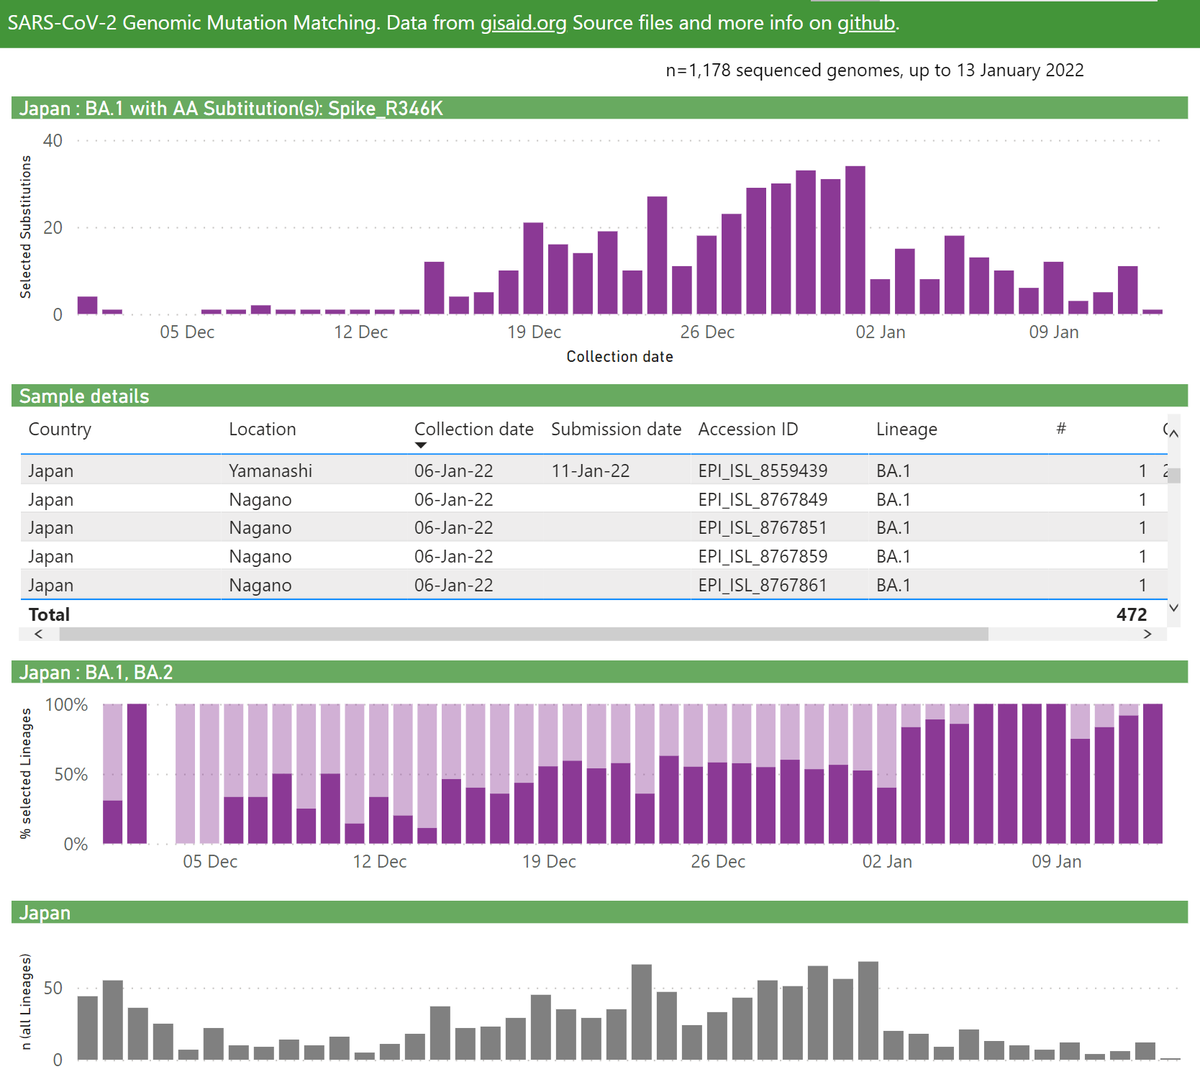Sort table by Country column header
The height and width of the screenshot is (1082, 1200).
tap(60, 429)
